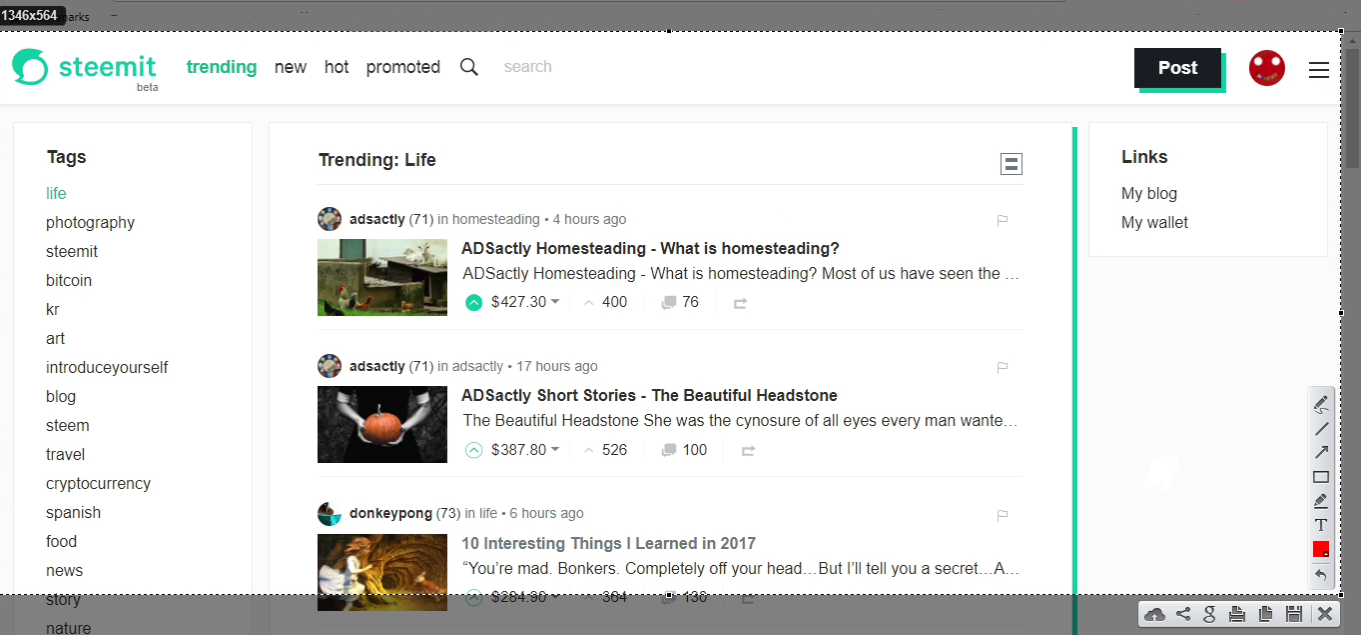Select the Lightshot rectangle tool
The width and height of the screenshot is (1361, 635).
(1321, 476)
